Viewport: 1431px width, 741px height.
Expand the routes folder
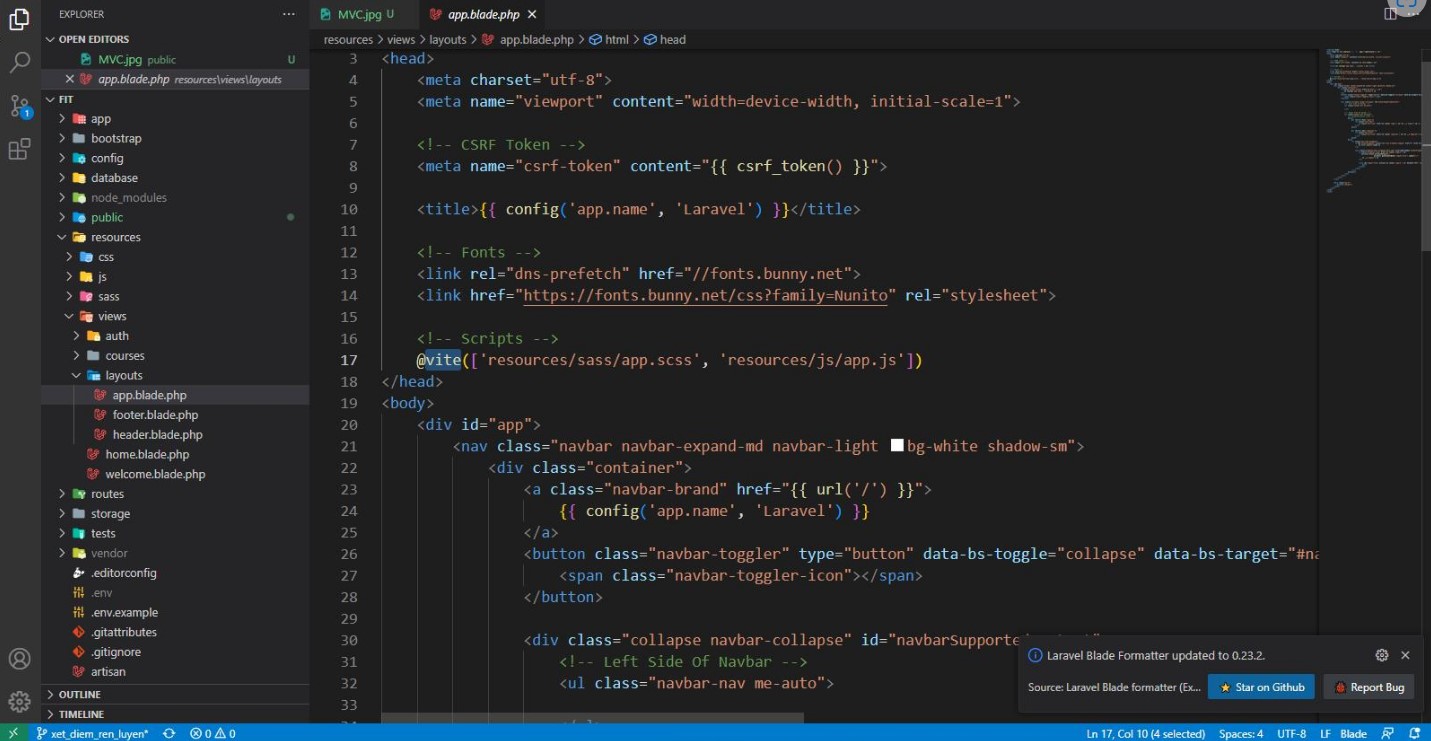(x=107, y=494)
